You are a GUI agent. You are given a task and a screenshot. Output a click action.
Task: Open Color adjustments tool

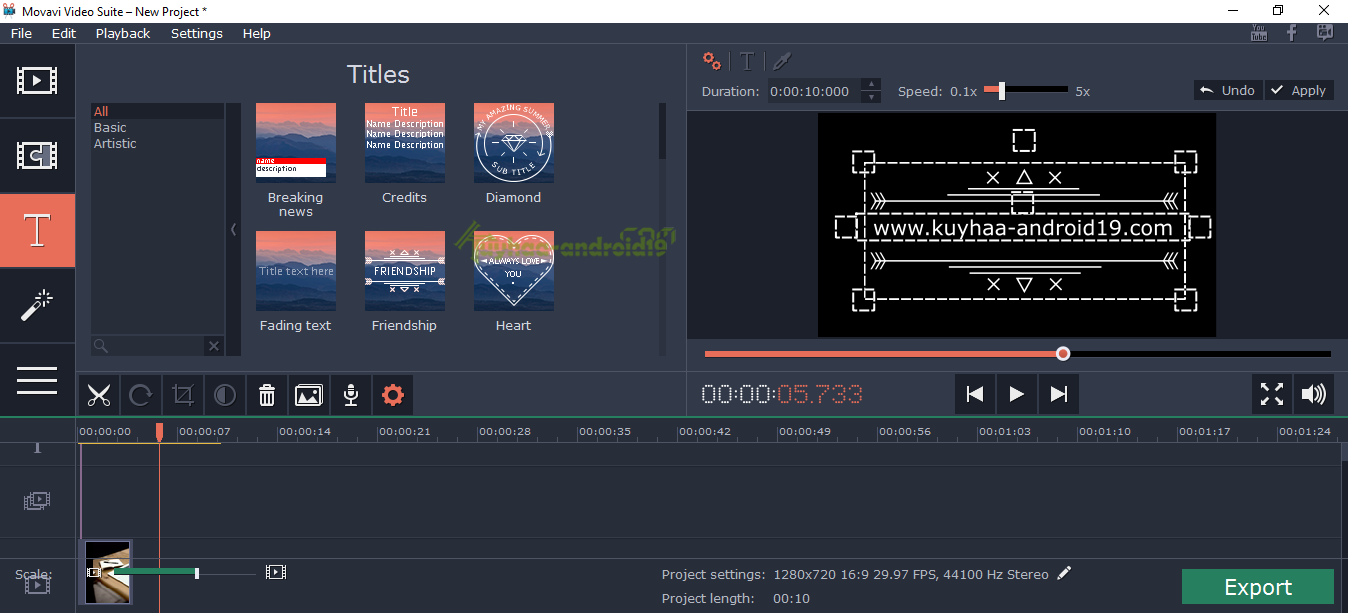[224, 395]
